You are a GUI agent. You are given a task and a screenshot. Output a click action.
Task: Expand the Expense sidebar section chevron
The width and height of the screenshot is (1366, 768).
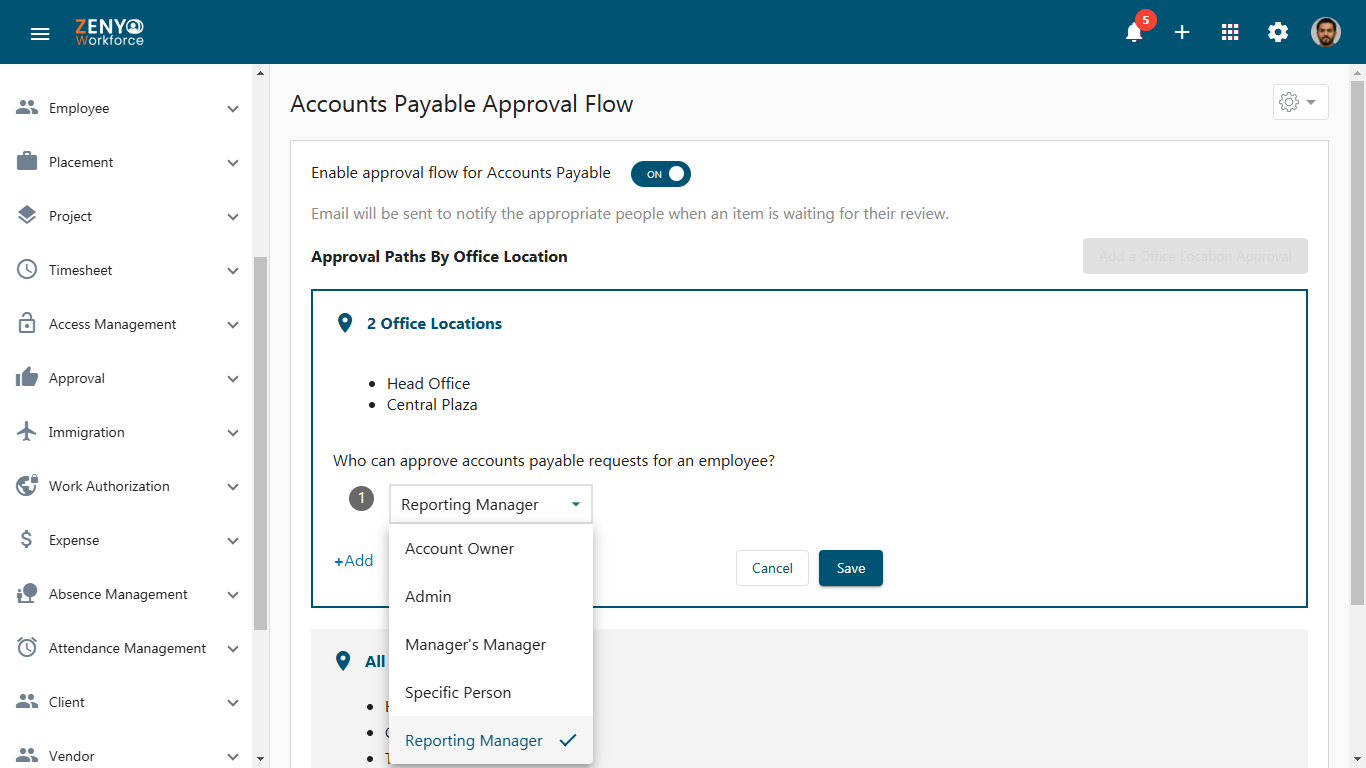coord(233,540)
